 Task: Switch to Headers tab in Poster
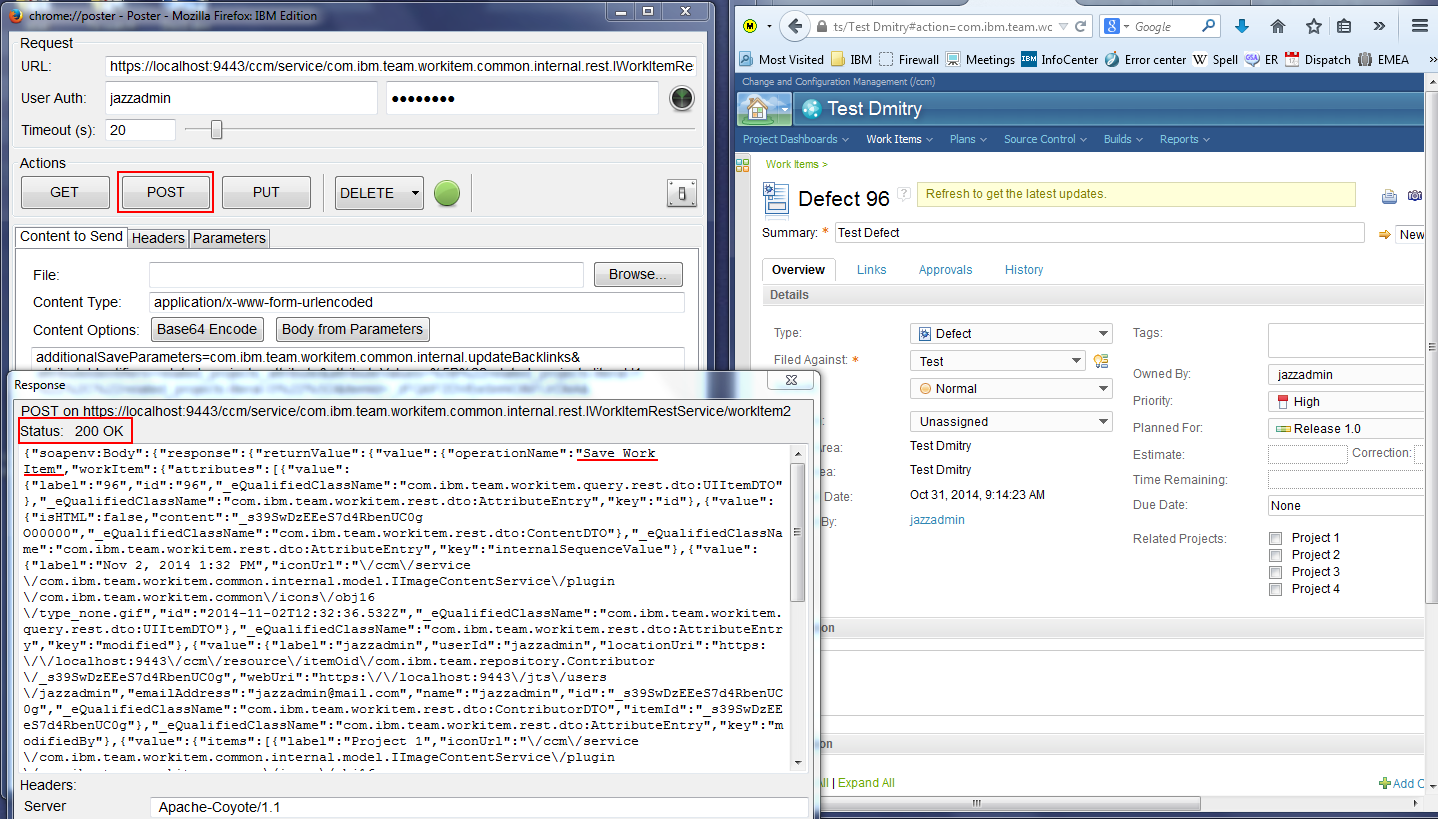click(158, 238)
